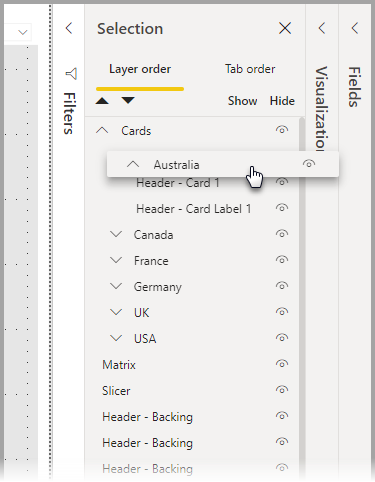Expand the Canada group
The width and height of the screenshot is (375, 482).
116,234
